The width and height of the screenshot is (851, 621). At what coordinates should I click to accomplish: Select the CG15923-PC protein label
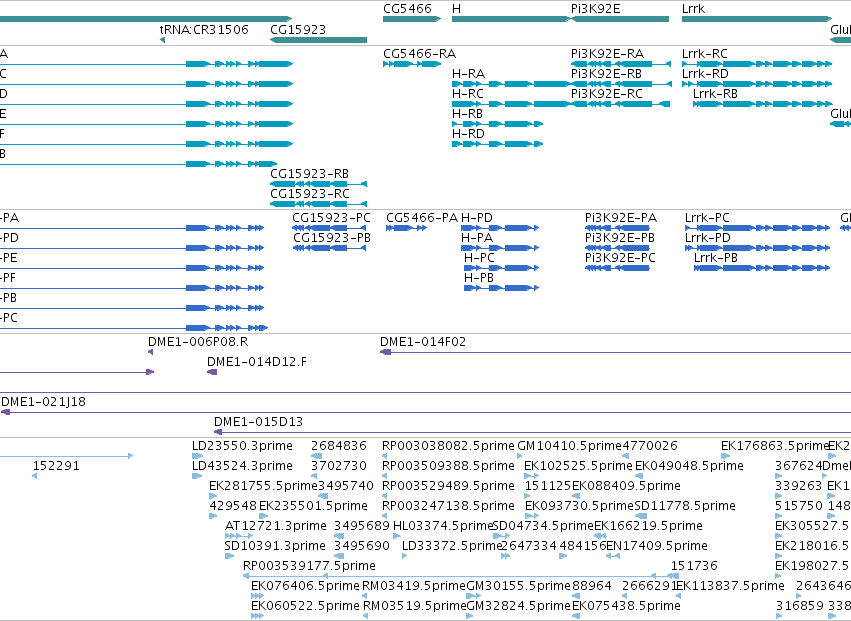(332, 218)
